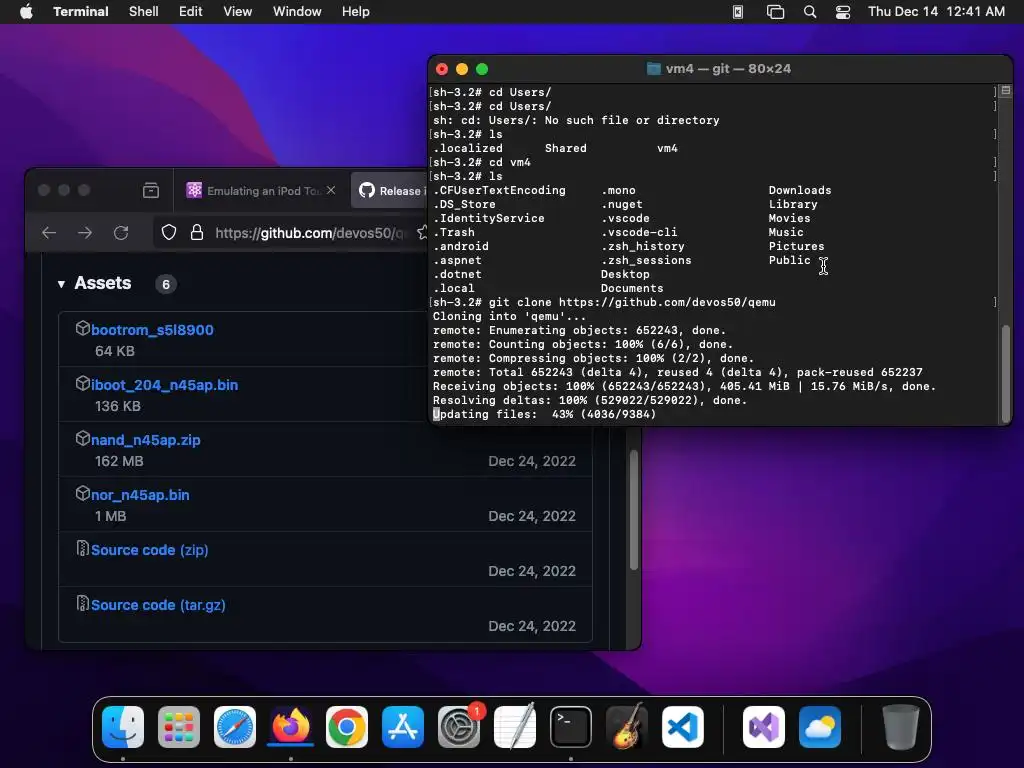Open GarageBand from the Dock
1024x768 pixels.
pyautogui.click(x=627, y=727)
